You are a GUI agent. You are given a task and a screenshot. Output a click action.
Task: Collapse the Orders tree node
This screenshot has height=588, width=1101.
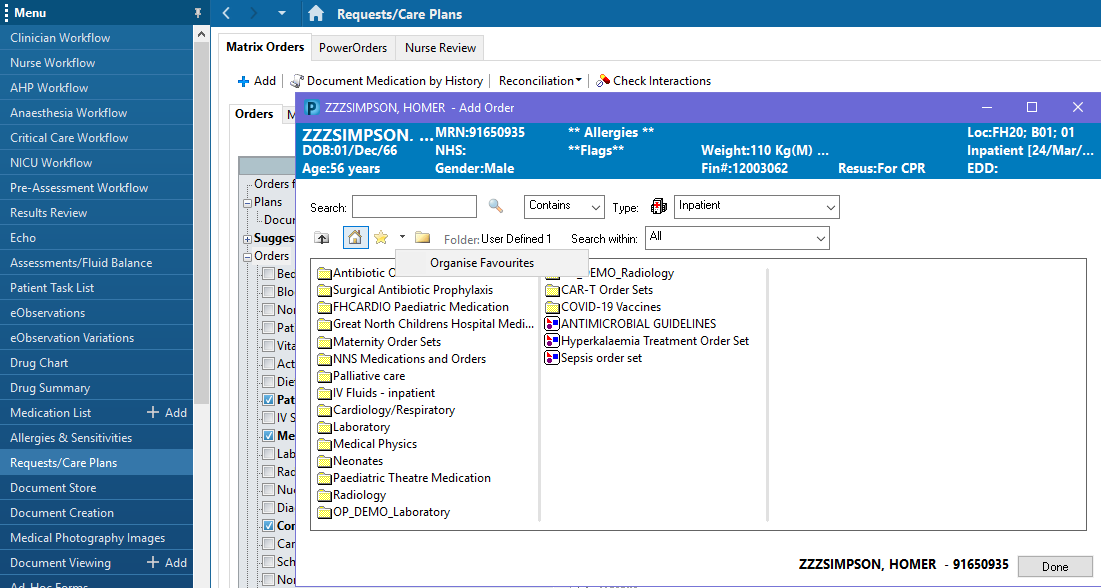pos(247,257)
